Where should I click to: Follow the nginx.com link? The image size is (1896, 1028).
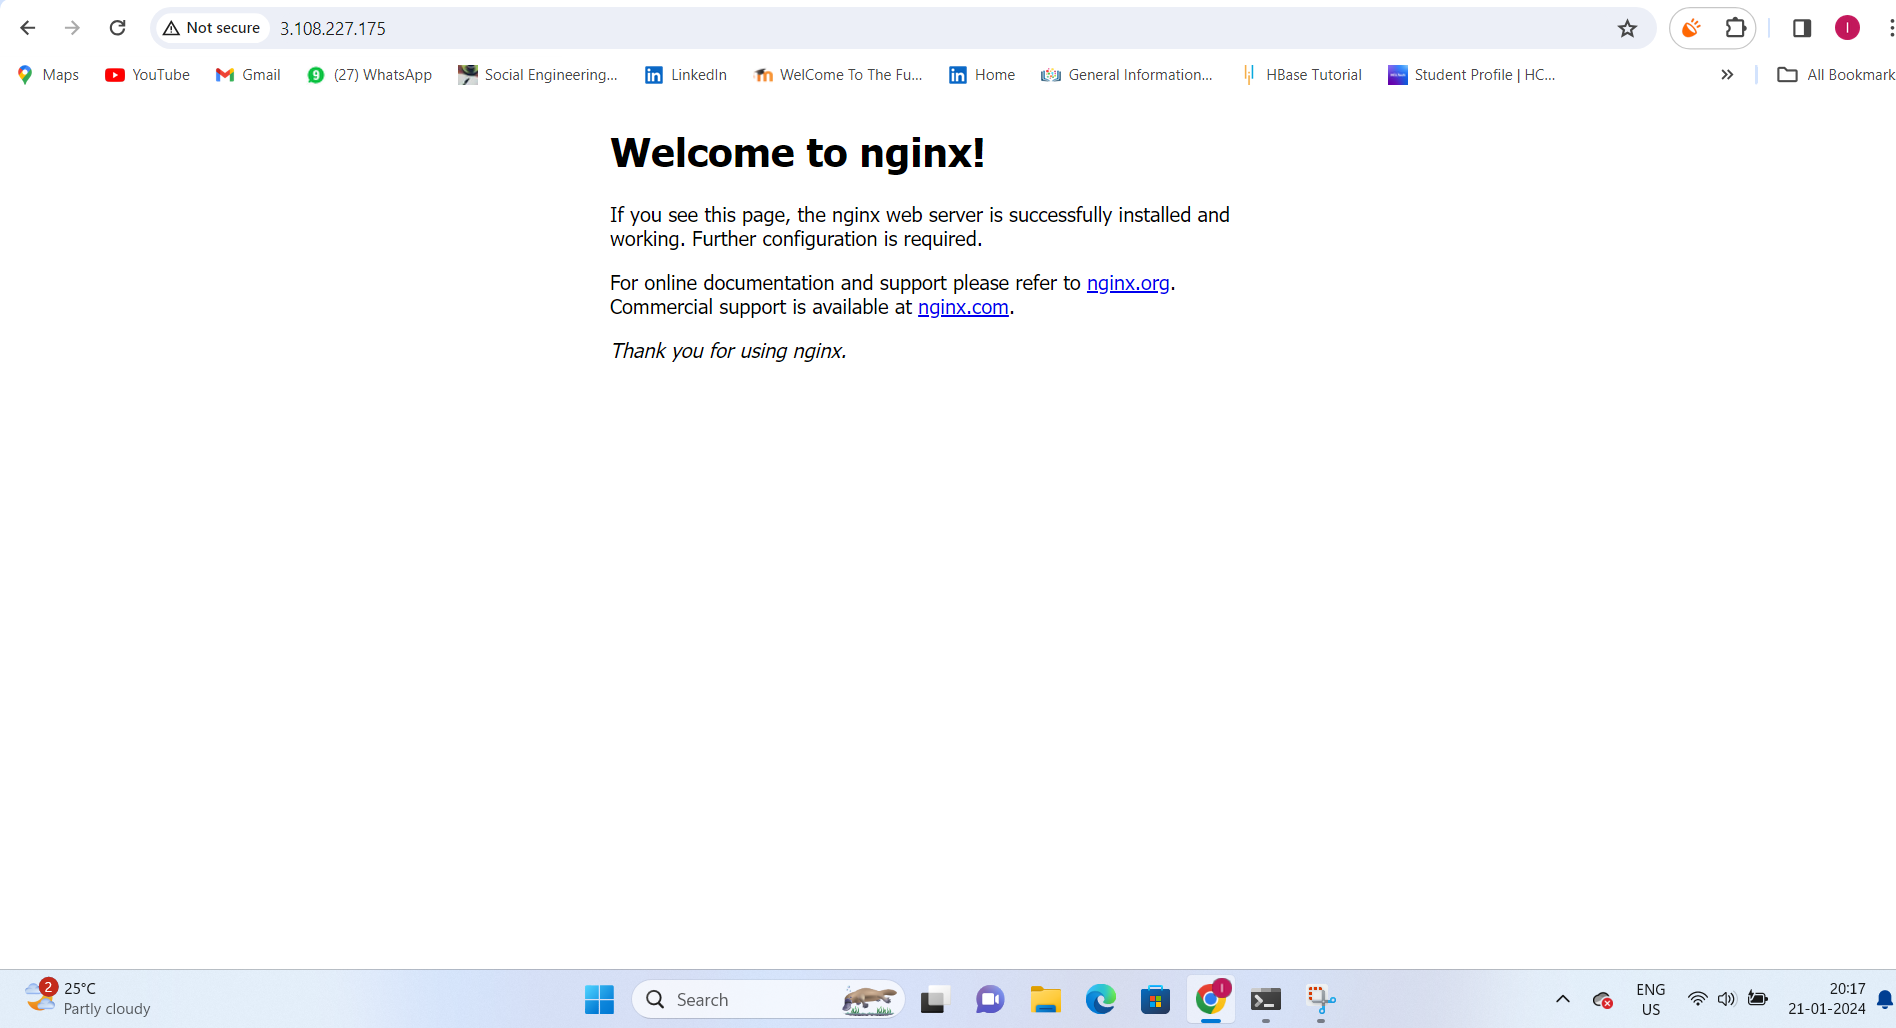(963, 307)
